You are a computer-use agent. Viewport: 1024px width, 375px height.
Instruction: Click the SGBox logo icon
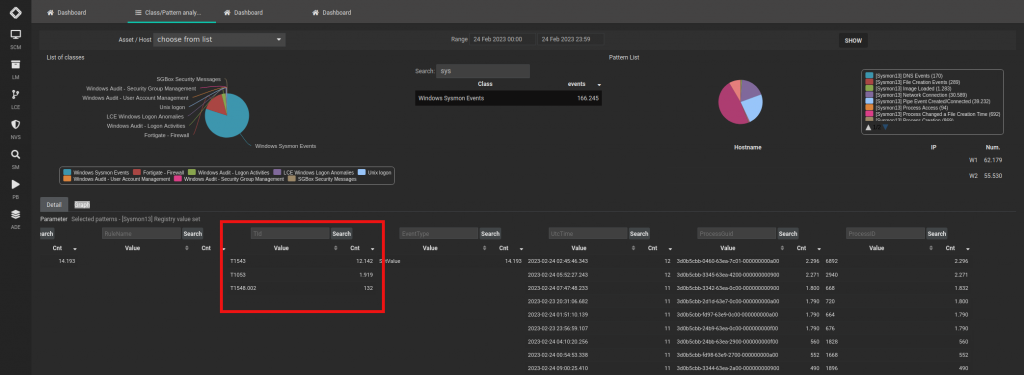pyautogui.click(x=16, y=12)
